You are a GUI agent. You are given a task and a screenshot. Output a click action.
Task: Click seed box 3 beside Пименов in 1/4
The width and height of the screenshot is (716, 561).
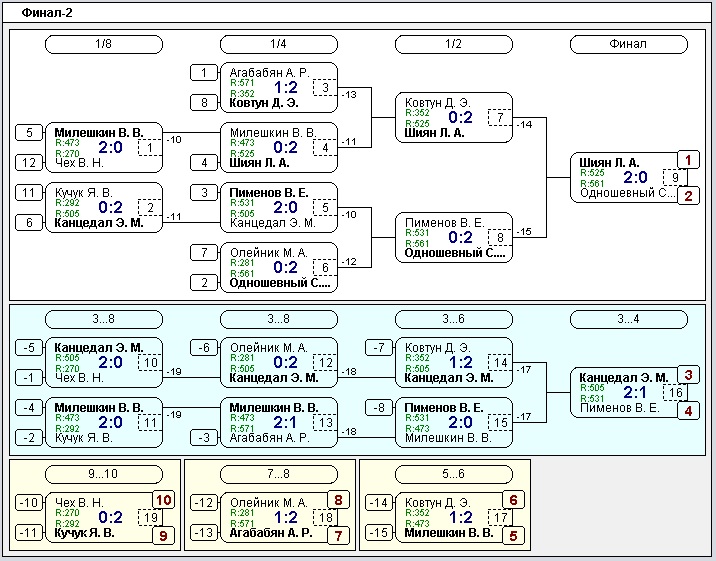click(204, 193)
